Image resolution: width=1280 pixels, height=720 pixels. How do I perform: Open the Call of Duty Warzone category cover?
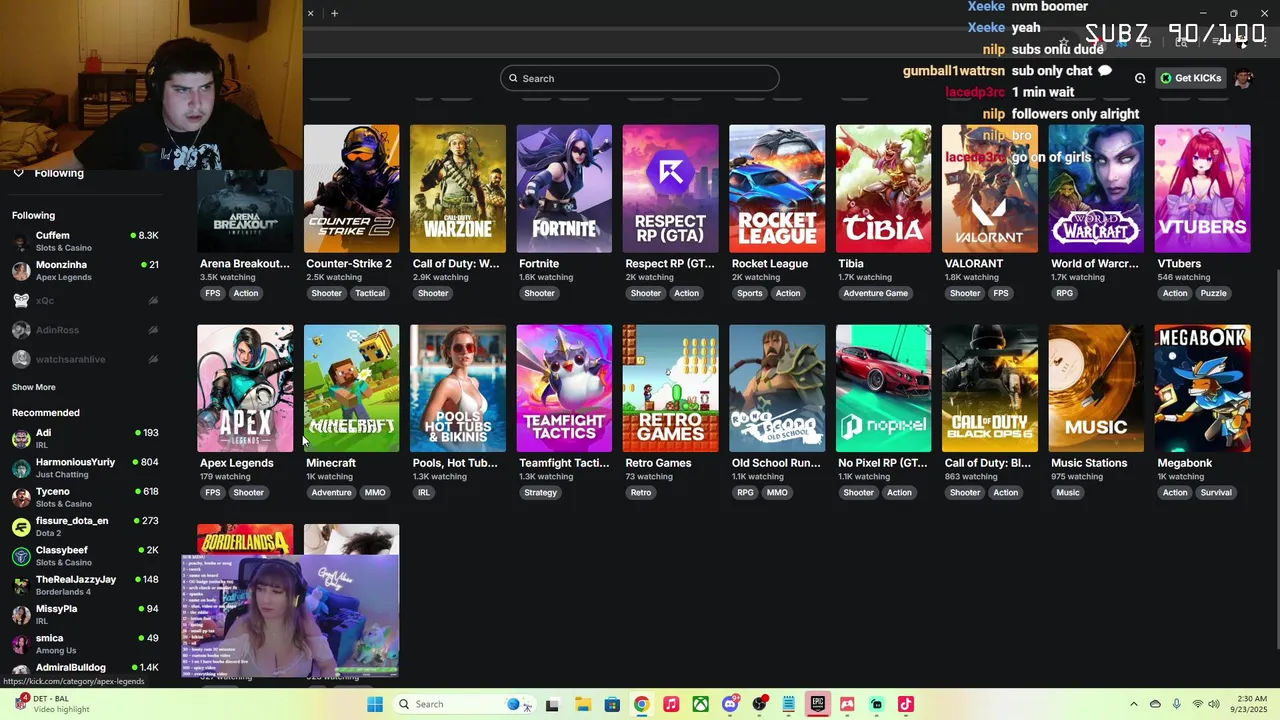458,188
